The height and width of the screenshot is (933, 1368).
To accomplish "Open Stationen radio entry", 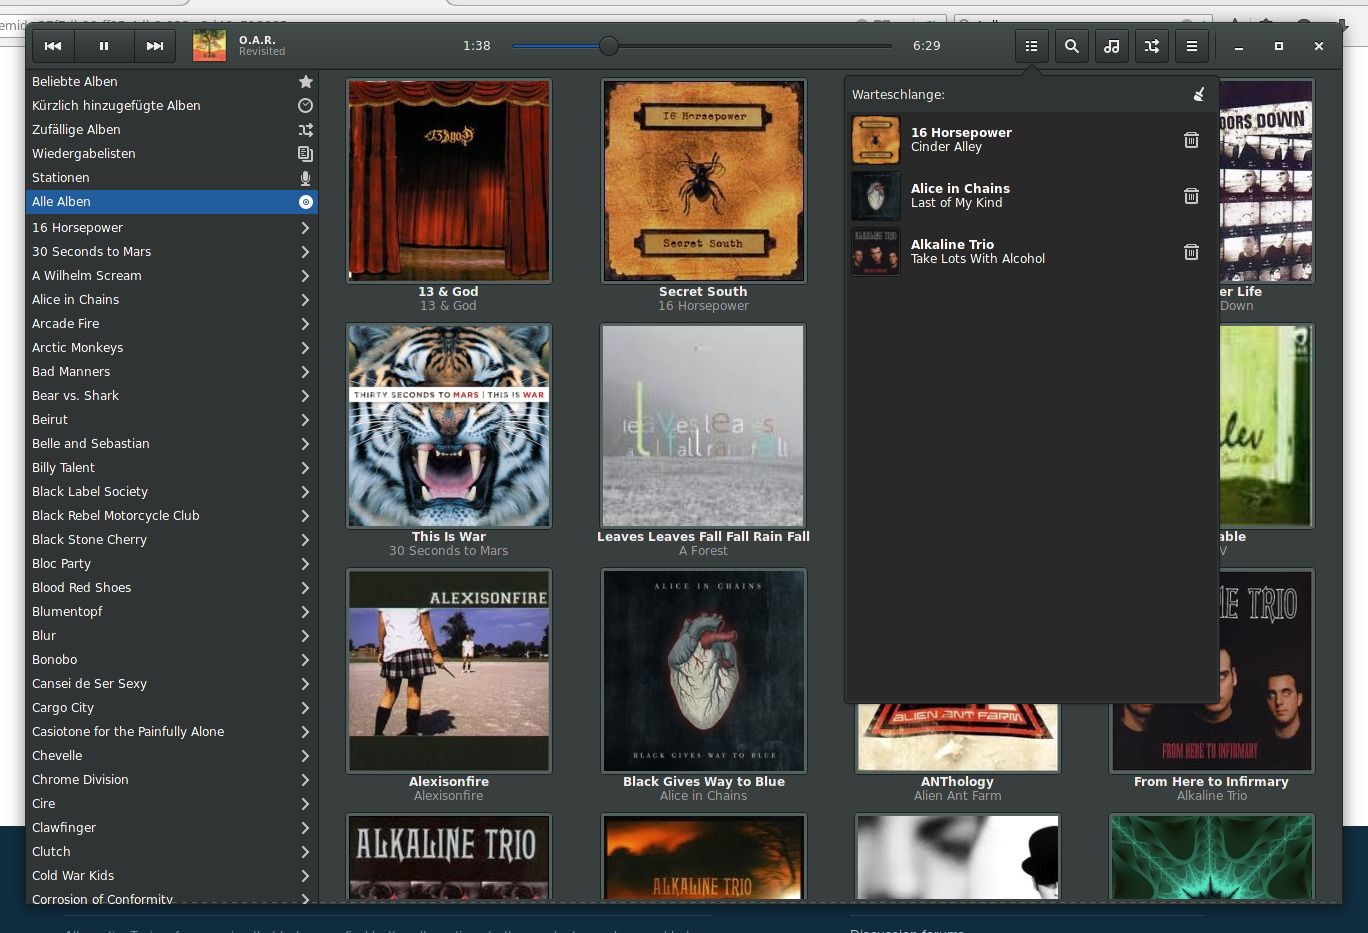I will (172, 178).
